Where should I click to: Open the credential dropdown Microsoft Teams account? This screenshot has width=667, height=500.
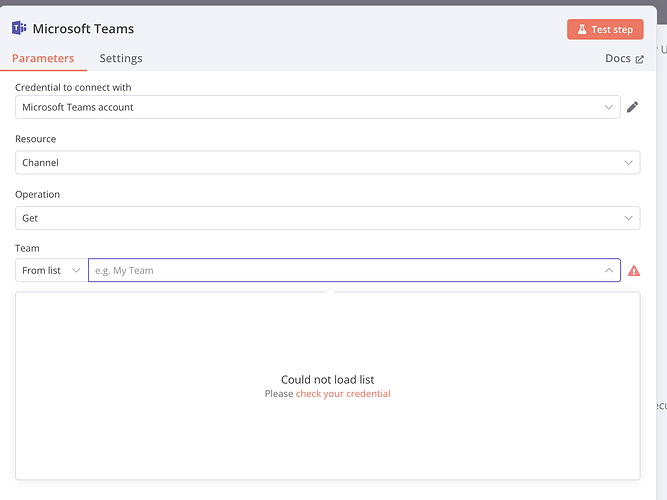(x=318, y=107)
